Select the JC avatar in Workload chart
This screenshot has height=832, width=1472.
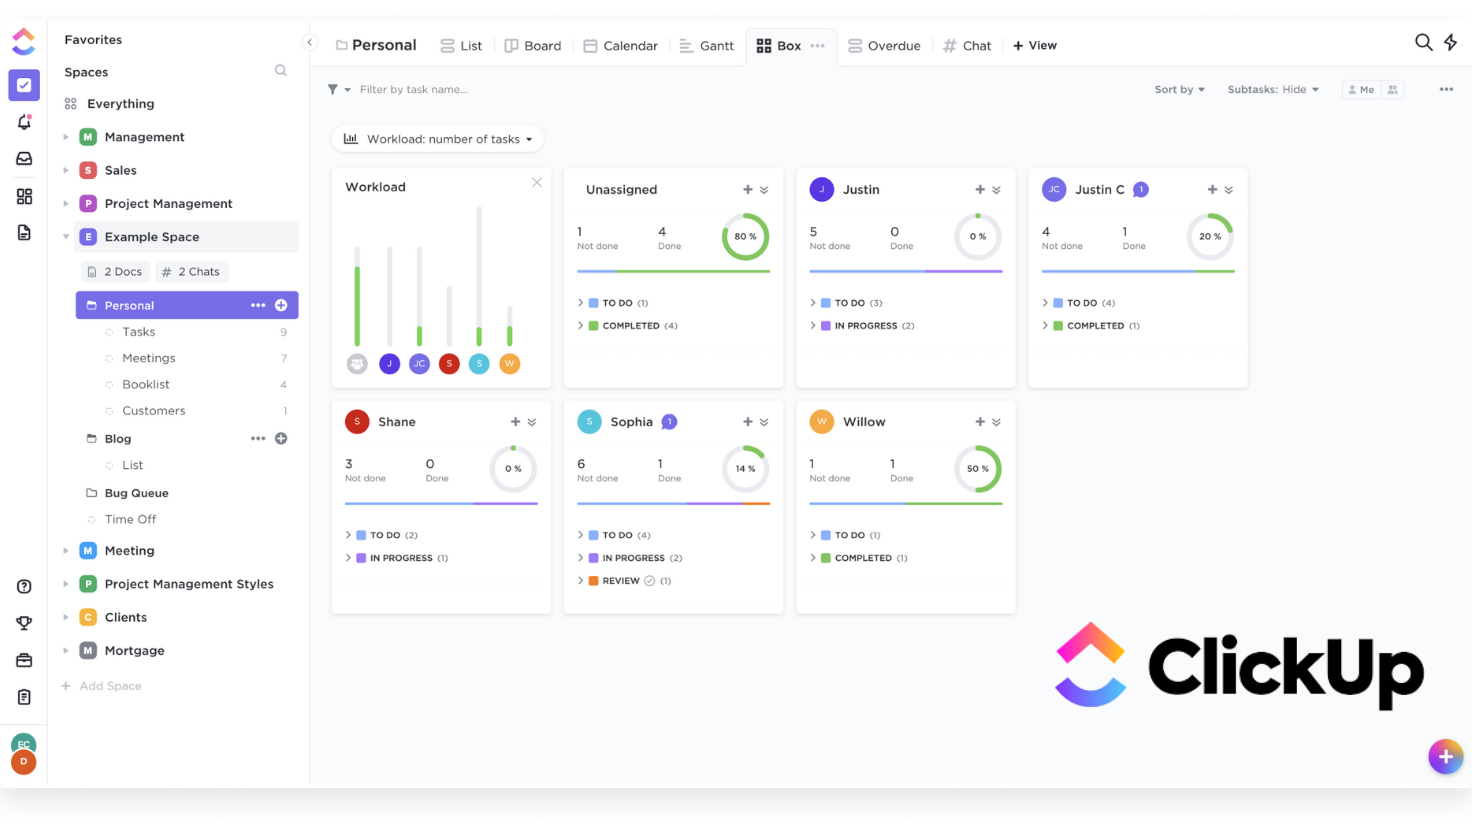(420, 364)
